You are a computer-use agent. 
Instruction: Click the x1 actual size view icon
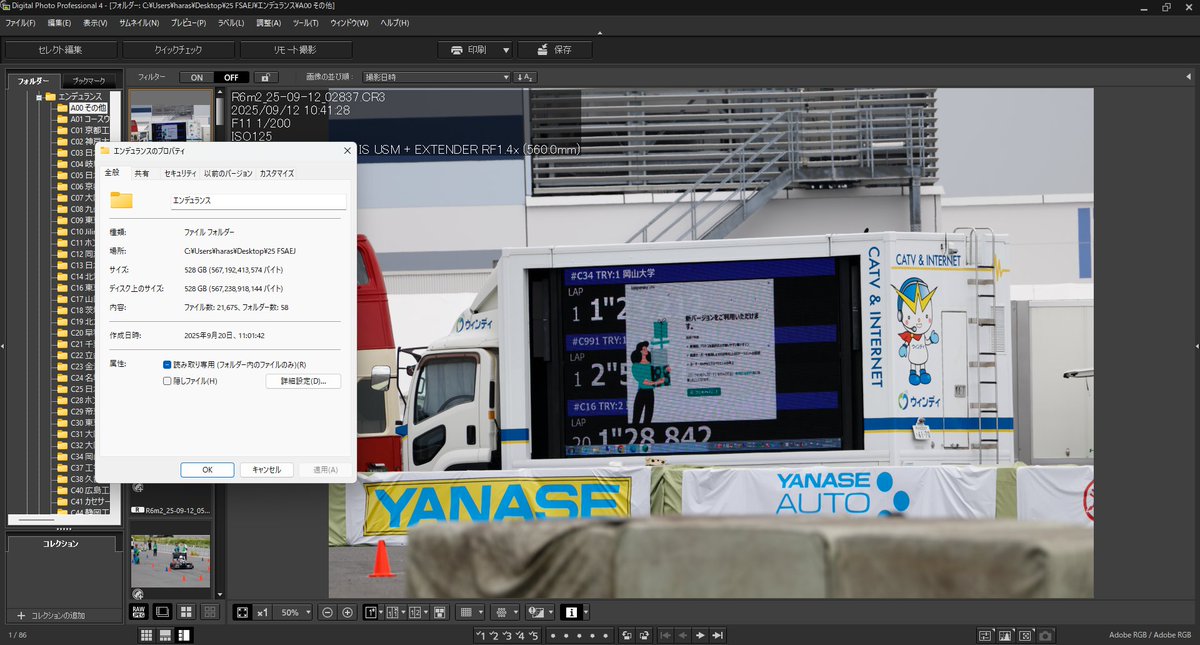coord(263,612)
